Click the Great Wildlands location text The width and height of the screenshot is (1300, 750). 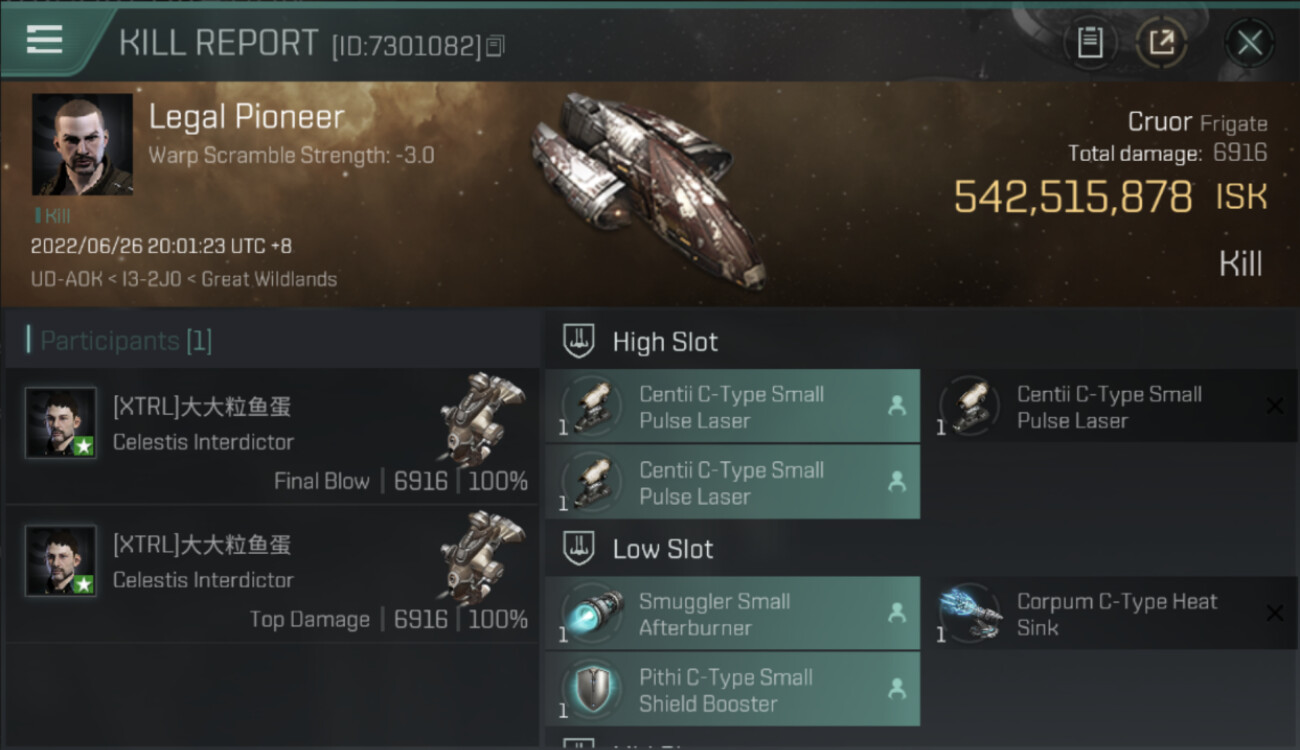pyautogui.click(x=269, y=279)
